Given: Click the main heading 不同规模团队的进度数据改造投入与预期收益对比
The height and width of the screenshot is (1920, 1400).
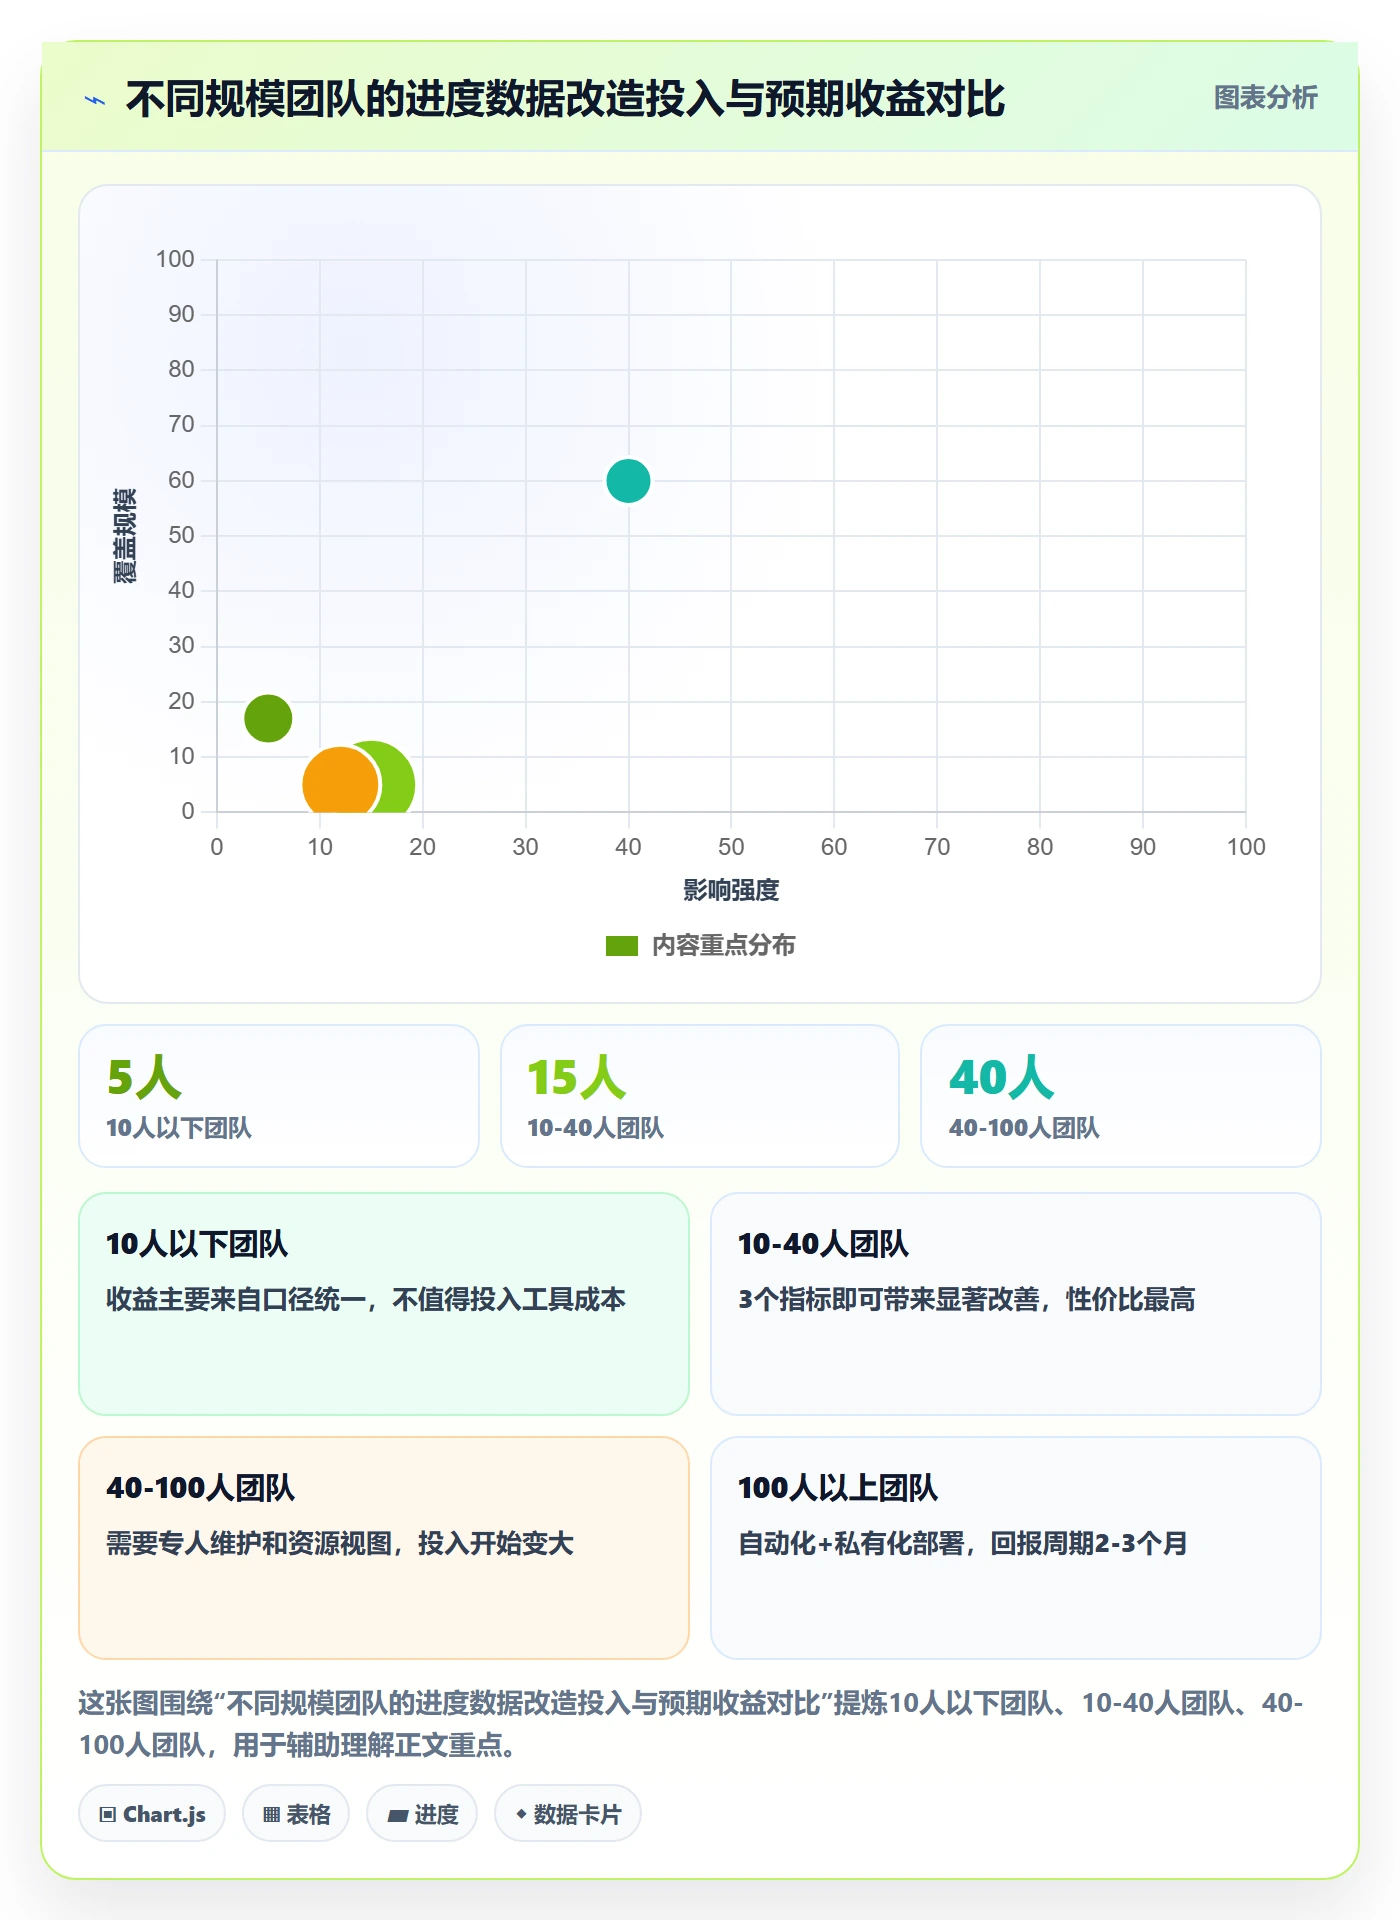Looking at the screenshot, I should pyautogui.click(x=565, y=100).
